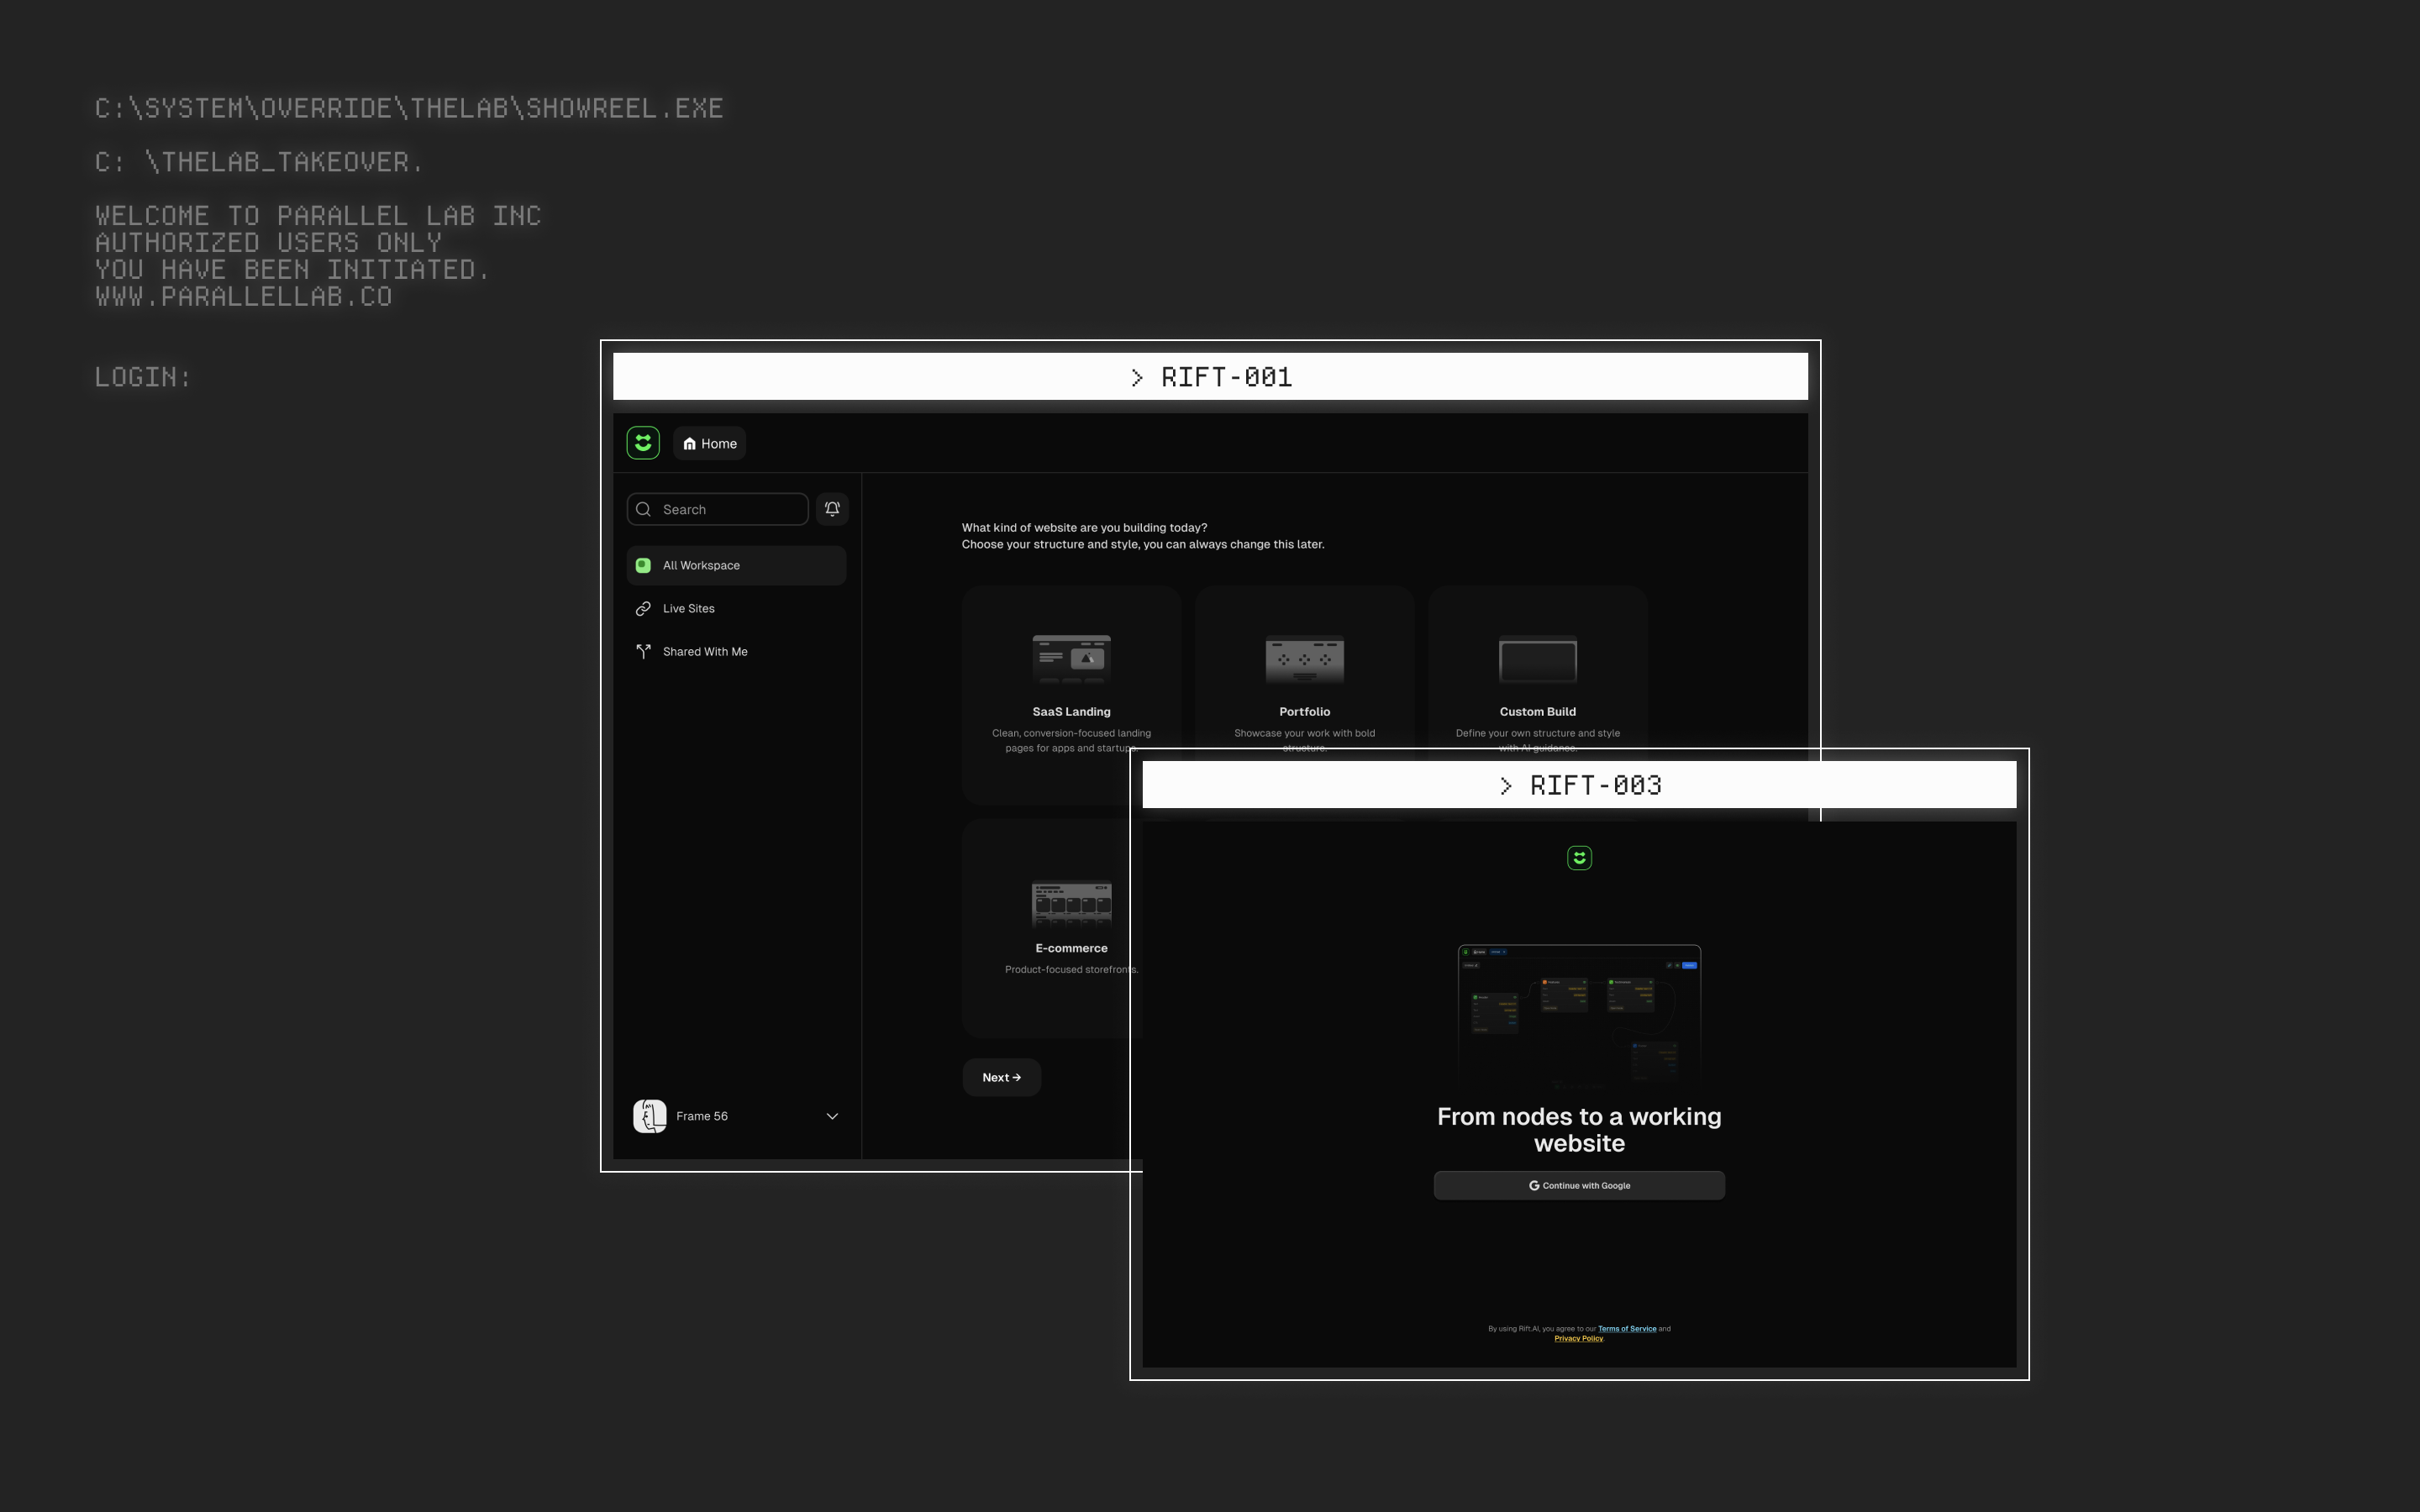Click the green Rift logo icon
2420x1512 pixels.
[643, 442]
